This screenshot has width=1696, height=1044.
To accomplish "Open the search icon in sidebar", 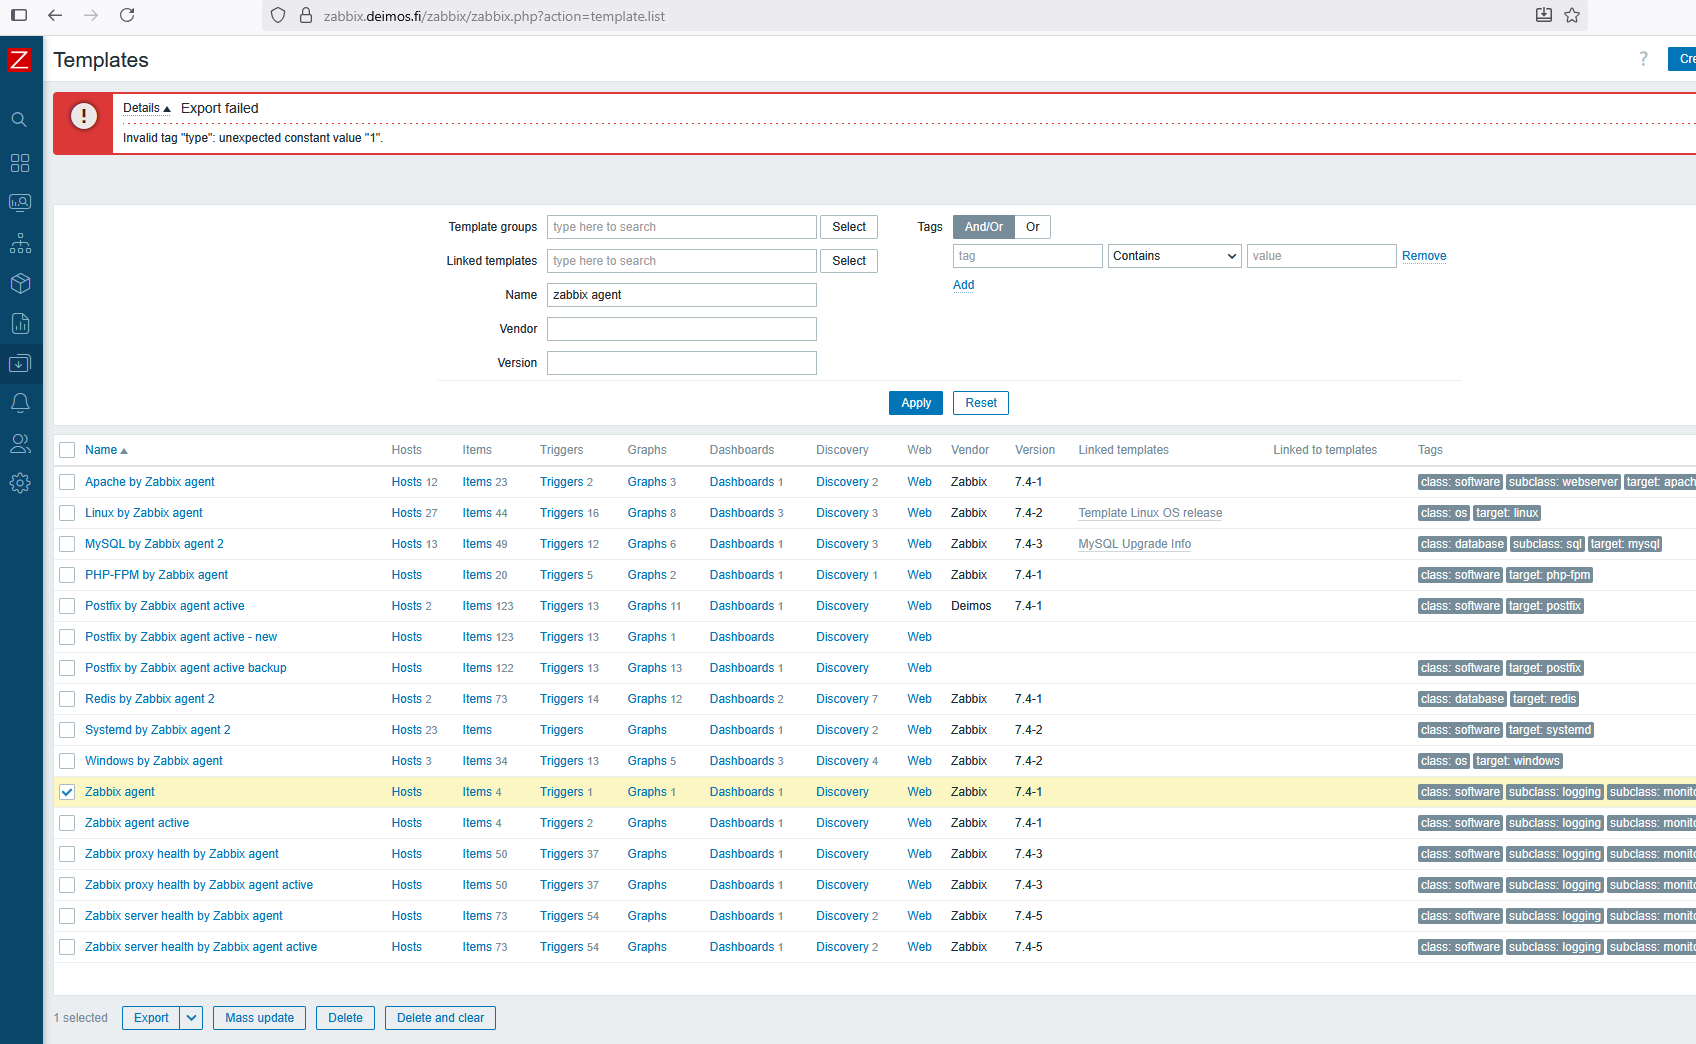I will [19, 120].
